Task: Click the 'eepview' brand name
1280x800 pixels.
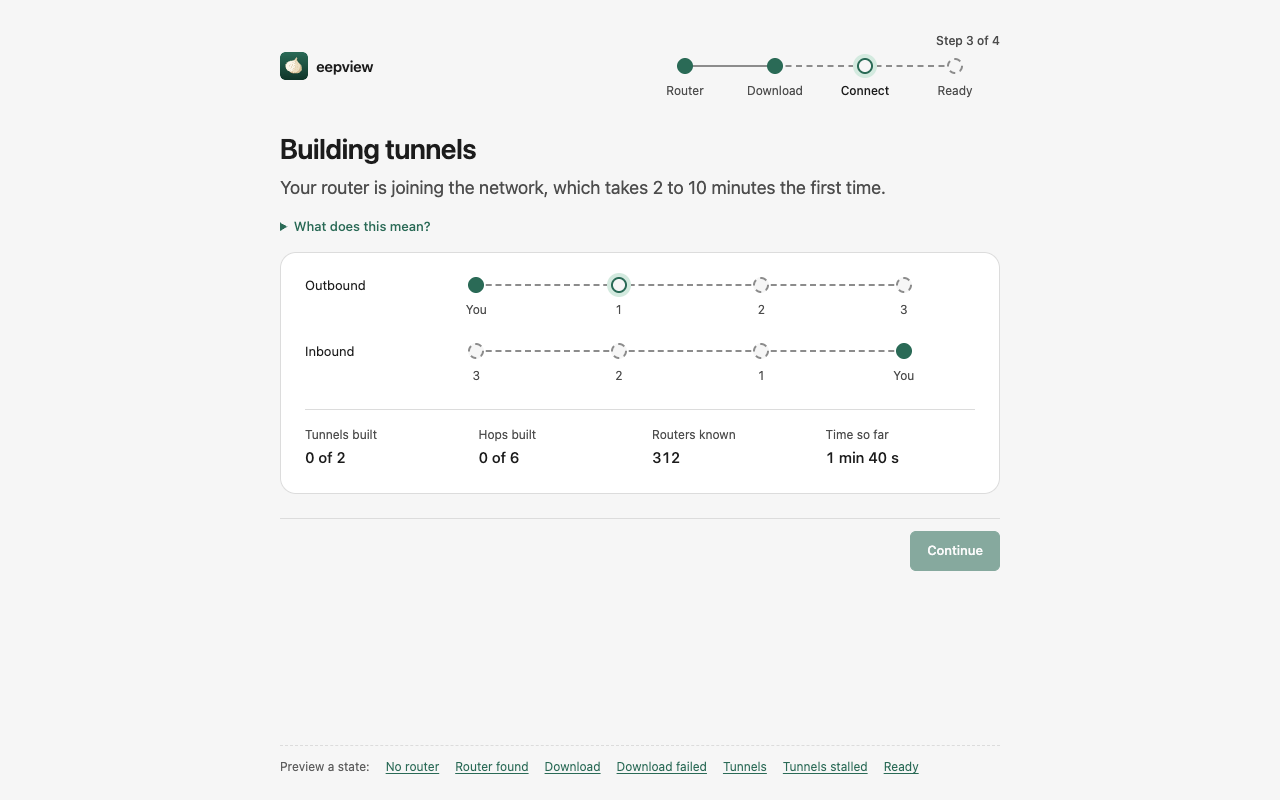Action: tap(345, 67)
